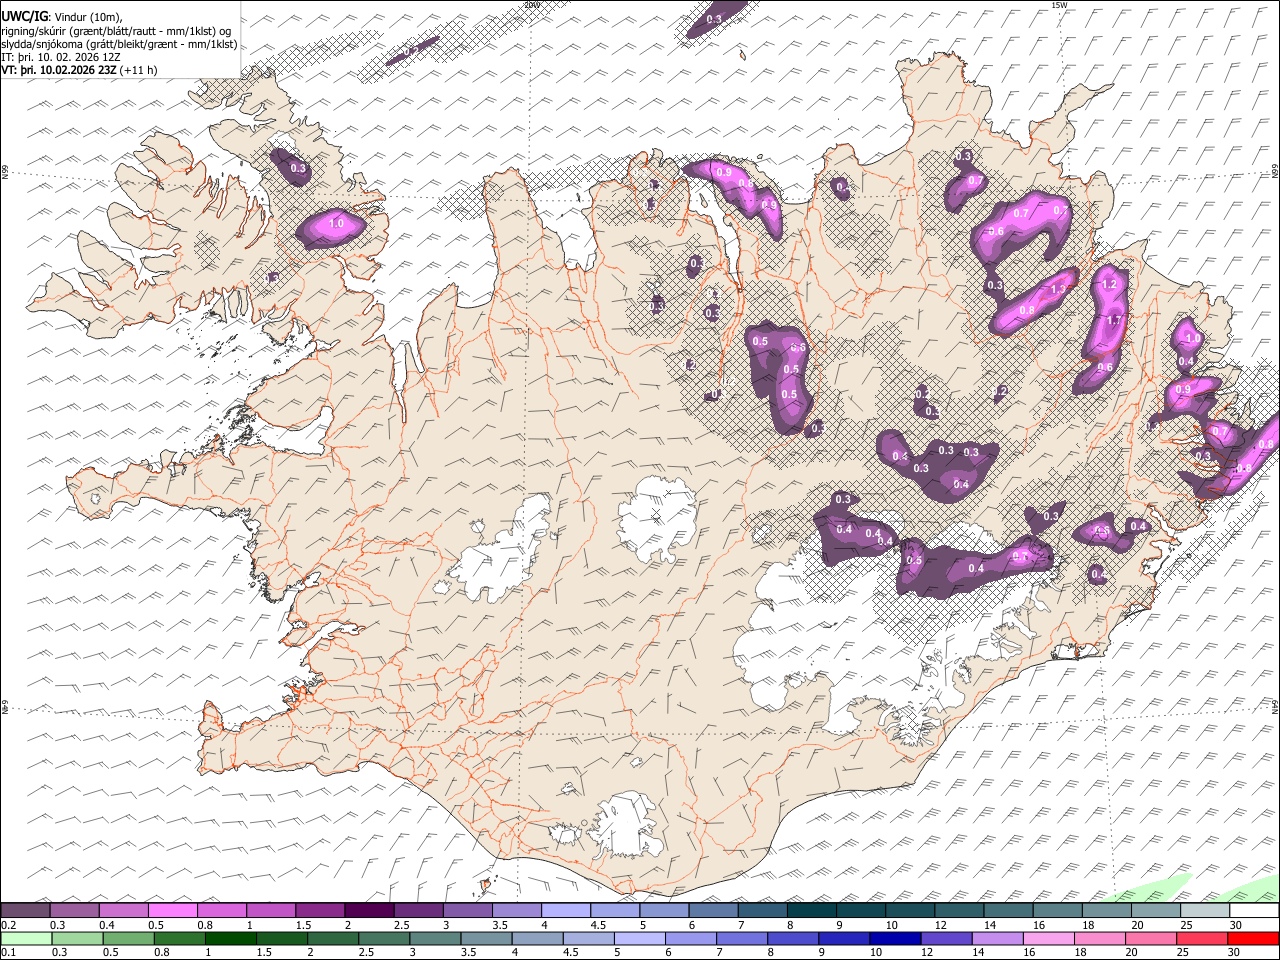Screen dimensions: 1280x960
Task: Select the light pink swatch between 16 and 18
Action: click(1049, 938)
